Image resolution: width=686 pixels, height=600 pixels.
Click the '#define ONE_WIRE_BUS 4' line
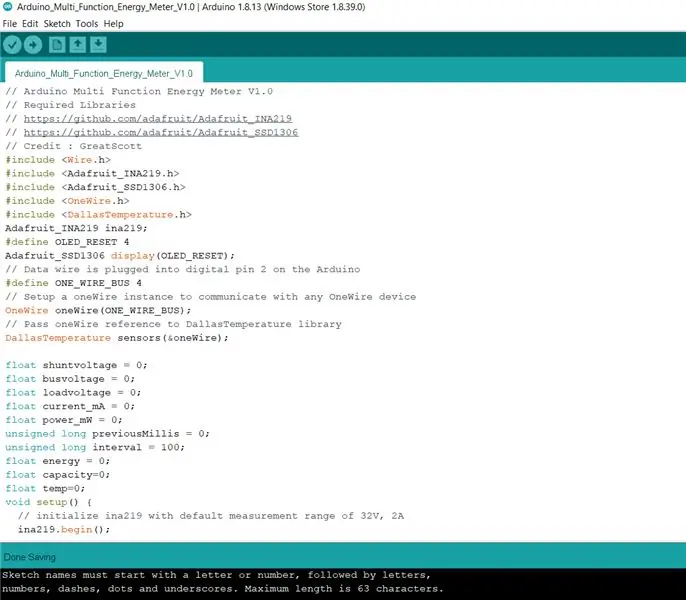(74, 283)
